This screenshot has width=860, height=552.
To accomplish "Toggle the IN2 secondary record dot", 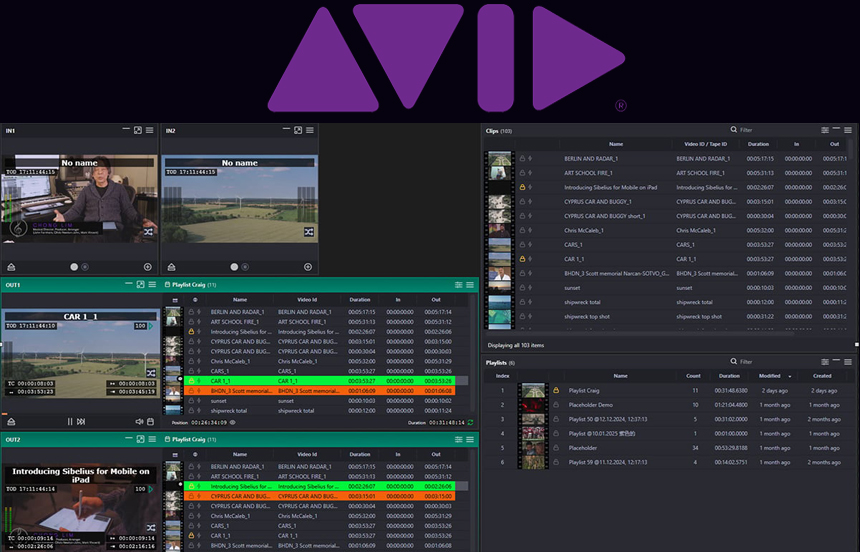I will 245,267.
